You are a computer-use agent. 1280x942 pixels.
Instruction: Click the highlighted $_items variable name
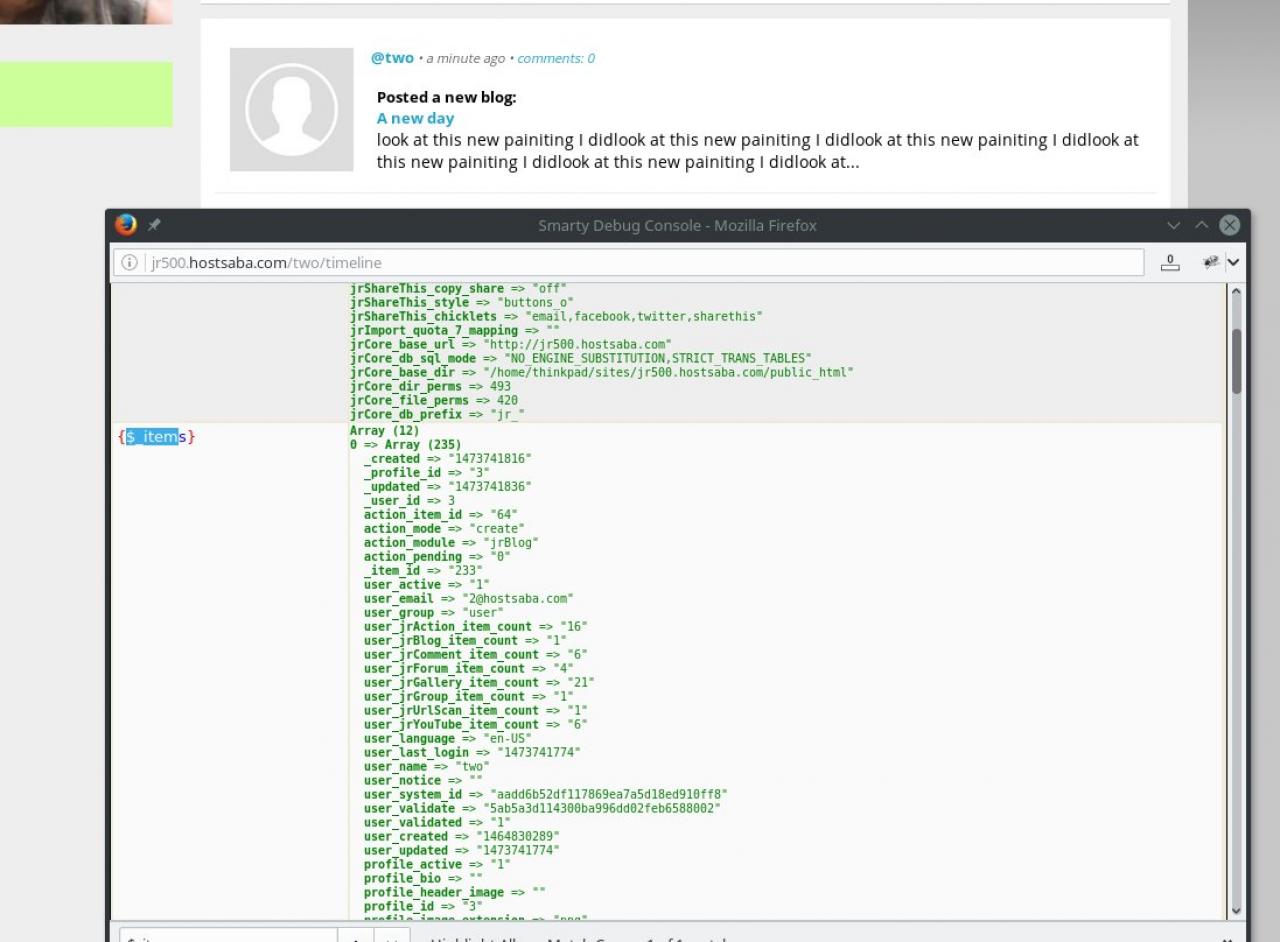pos(152,436)
